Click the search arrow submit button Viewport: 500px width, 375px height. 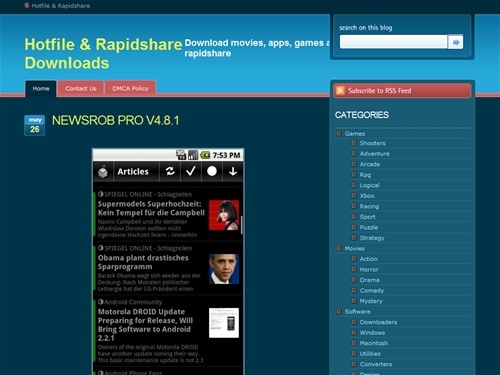tap(455, 42)
